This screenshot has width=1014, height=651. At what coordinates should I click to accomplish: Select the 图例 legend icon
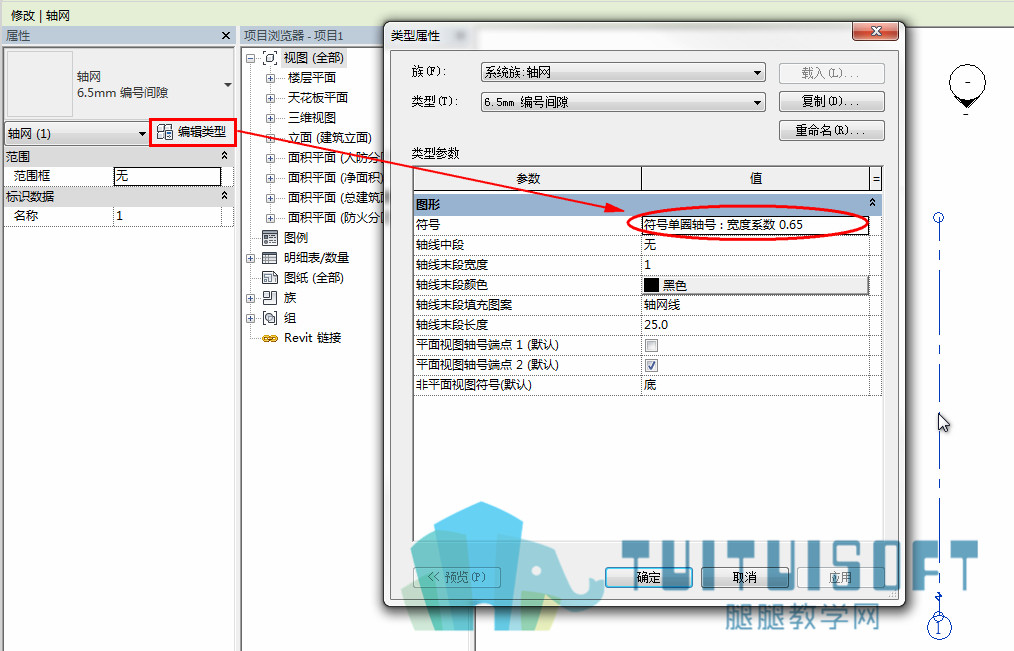(270, 238)
